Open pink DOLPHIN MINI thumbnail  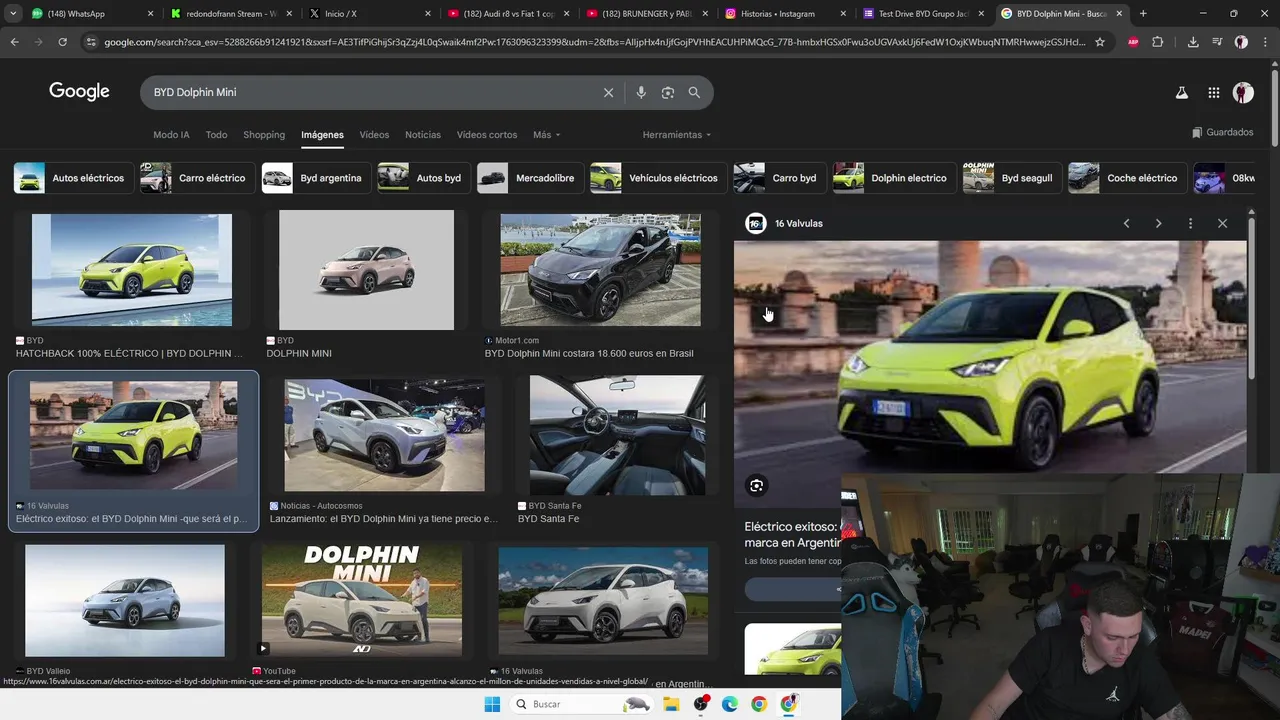[x=366, y=270]
